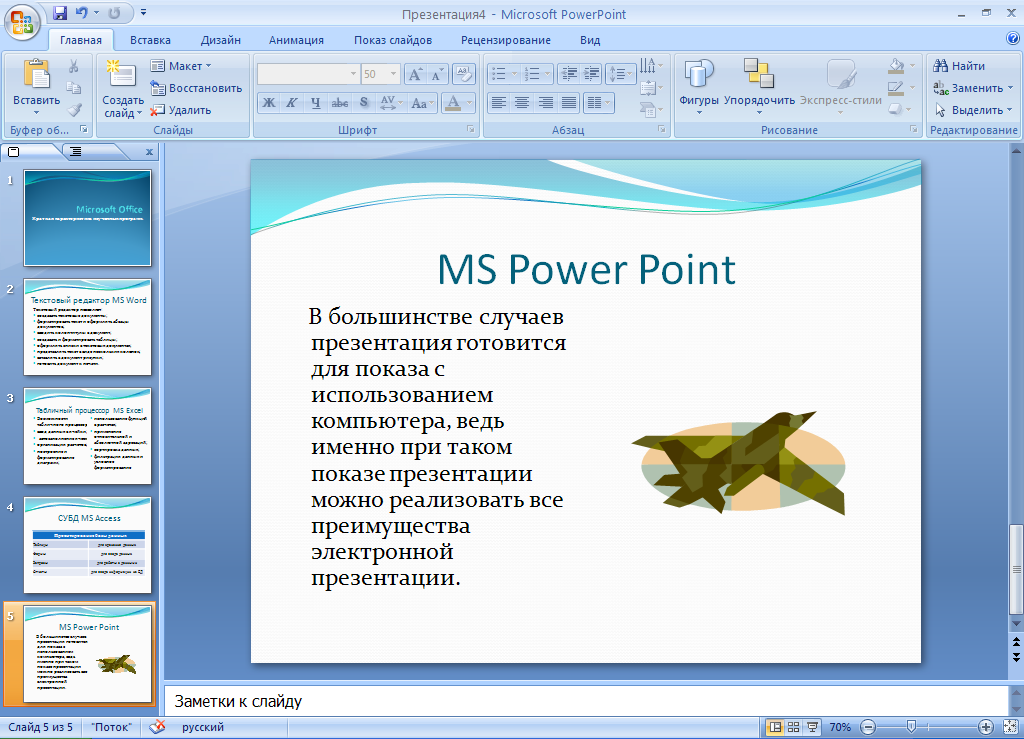Start slide show from status bar icon
Viewport: 1024px width, 739px height.
tap(812, 727)
